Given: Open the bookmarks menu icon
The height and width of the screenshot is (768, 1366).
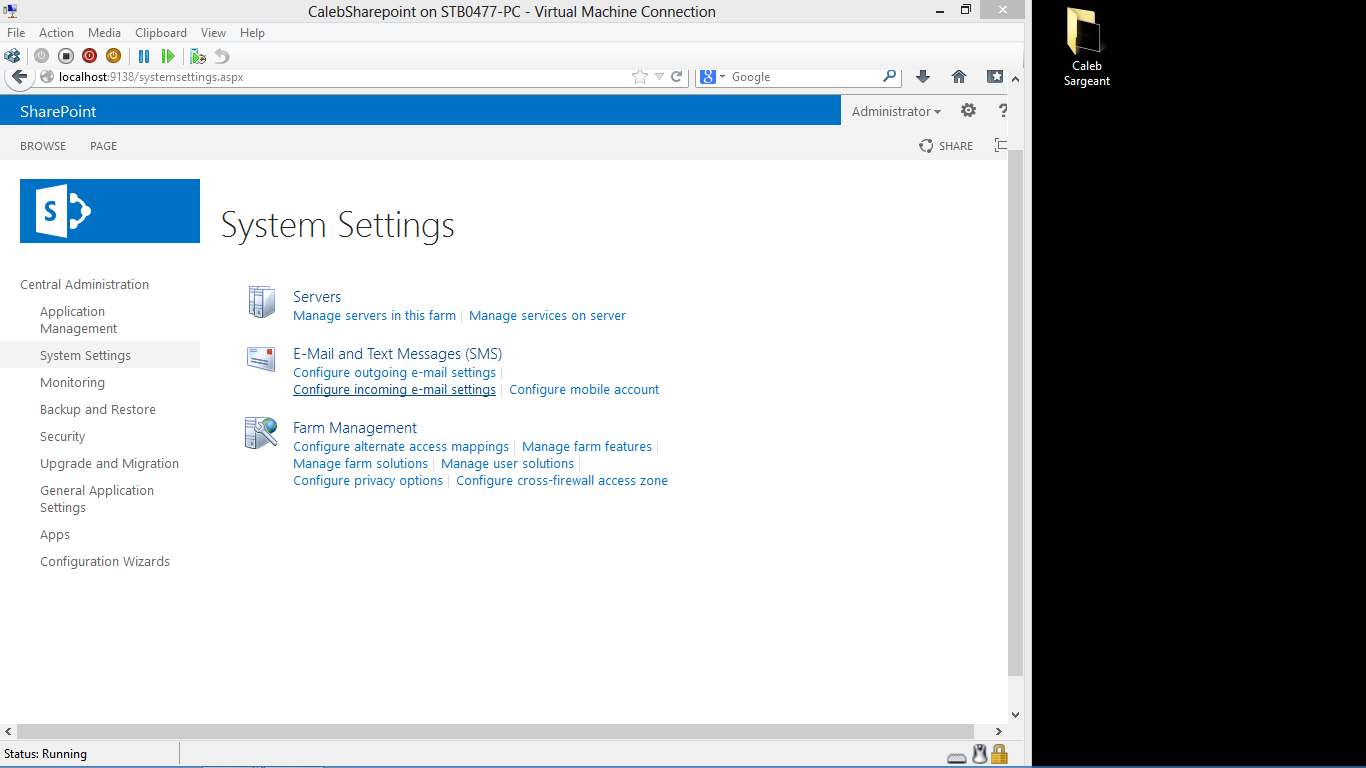Looking at the screenshot, I should pyautogui.click(x=995, y=77).
